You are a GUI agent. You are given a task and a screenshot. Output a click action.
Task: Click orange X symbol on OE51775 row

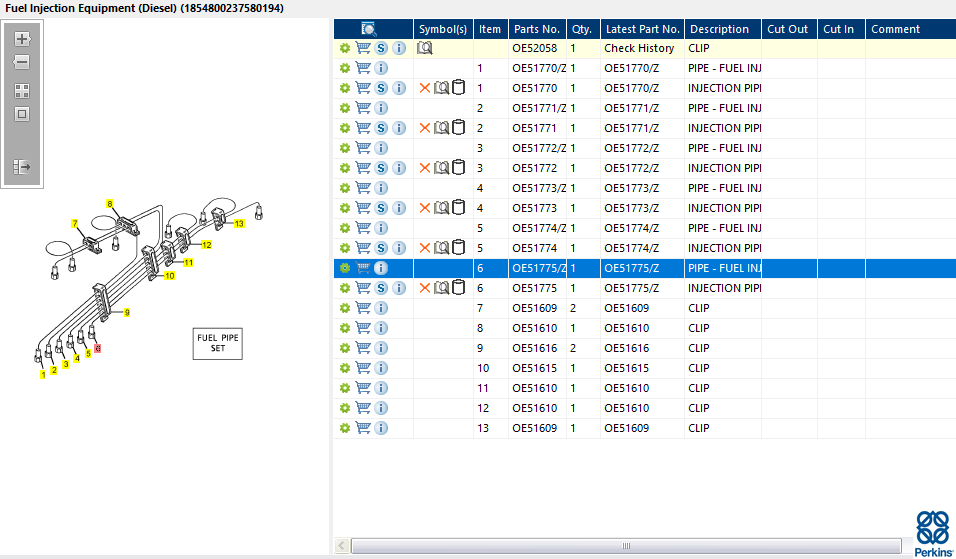click(x=425, y=288)
